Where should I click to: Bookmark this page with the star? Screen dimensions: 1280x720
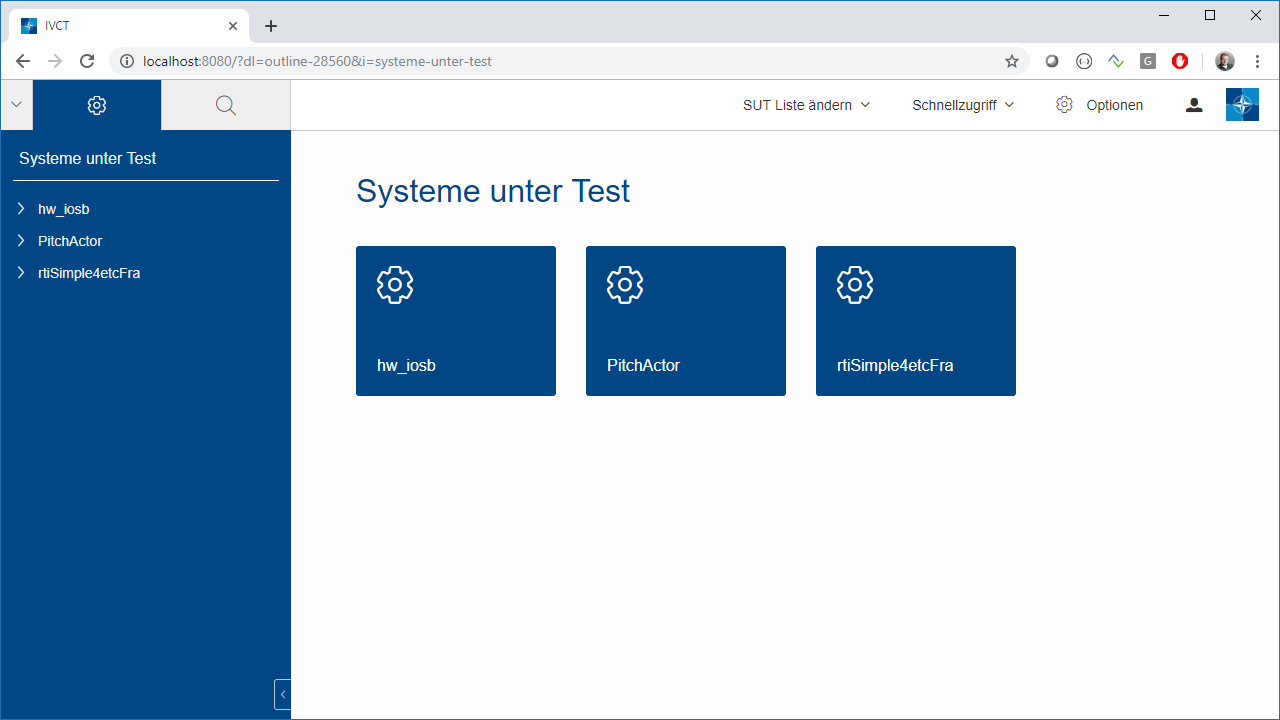click(1012, 61)
